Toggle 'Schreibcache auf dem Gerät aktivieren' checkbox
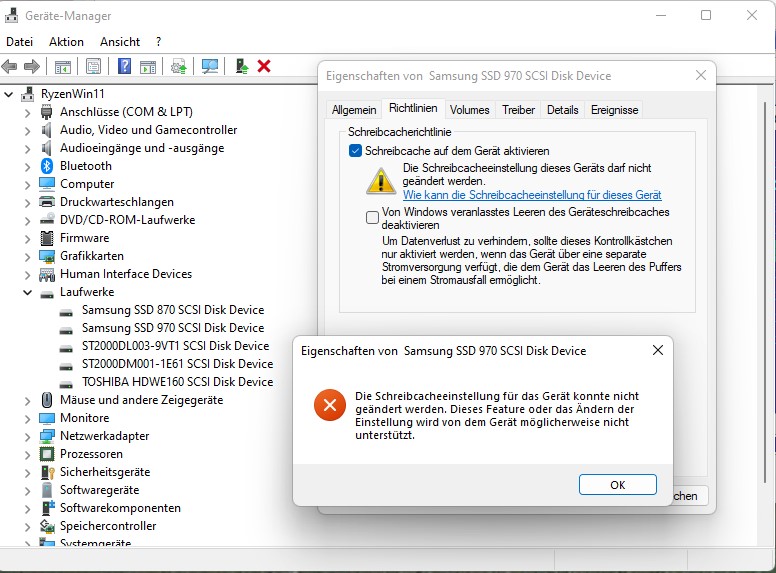 click(355, 151)
